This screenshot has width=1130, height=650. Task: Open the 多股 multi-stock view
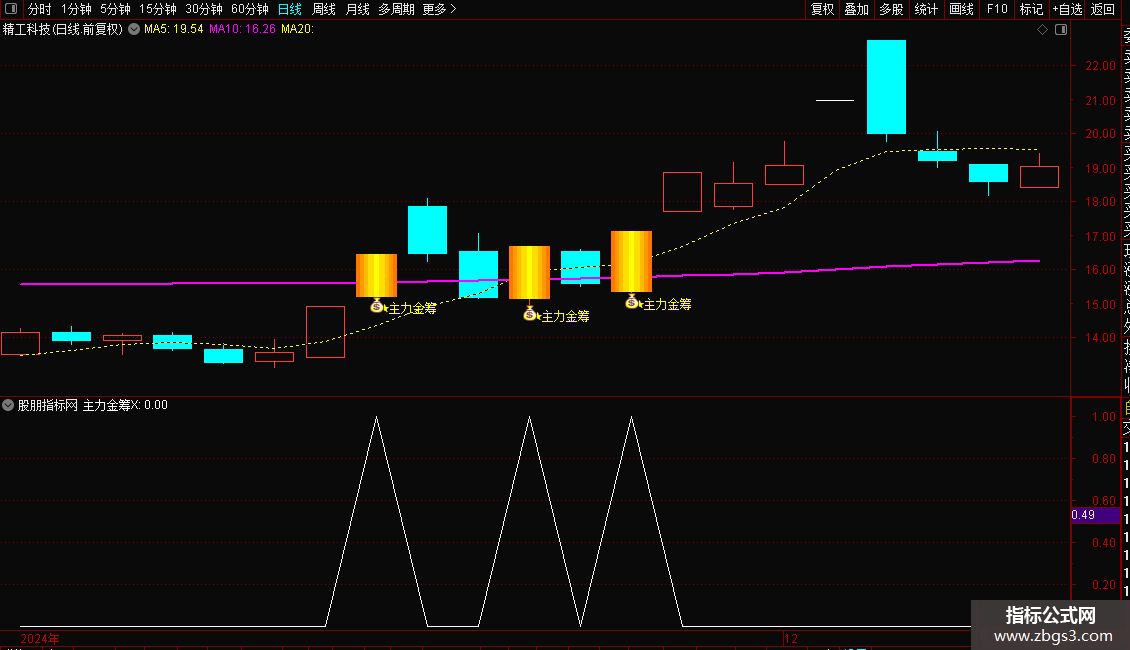(891, 9)
